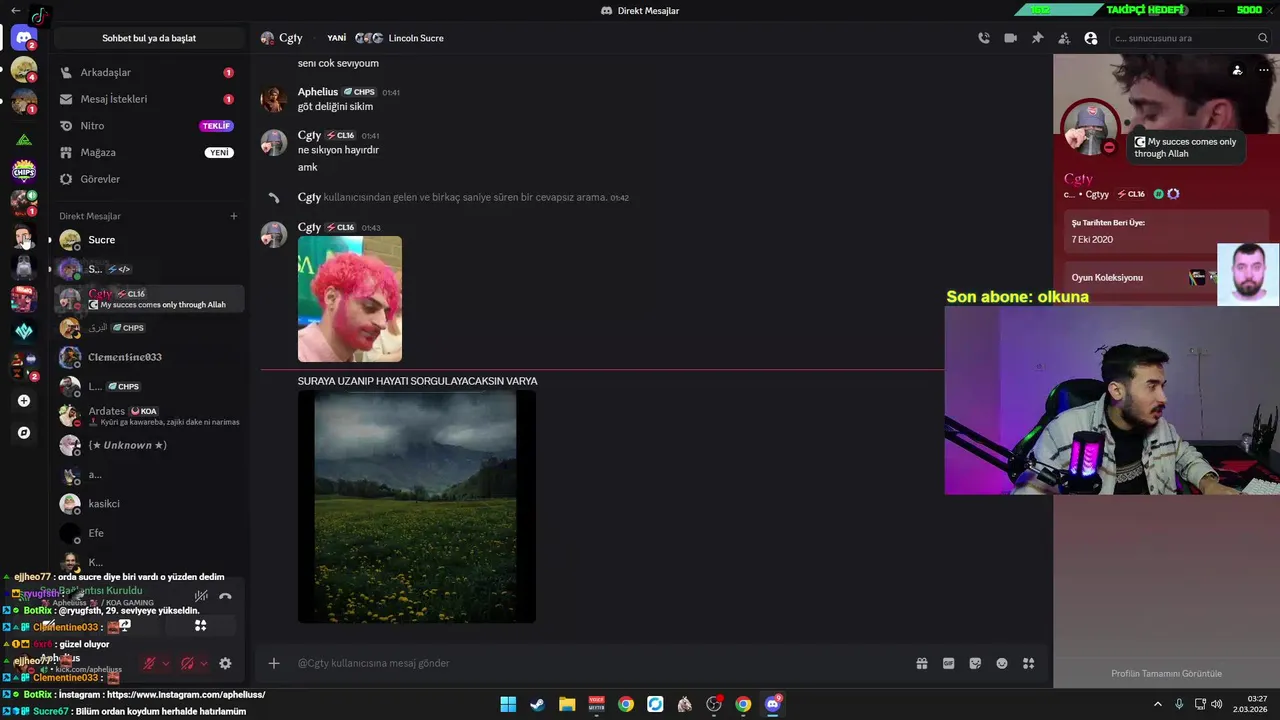Viewport: 1280px width, 720px height.
Task: Start a video call from the header
Action: click(x=1010, y=38)
